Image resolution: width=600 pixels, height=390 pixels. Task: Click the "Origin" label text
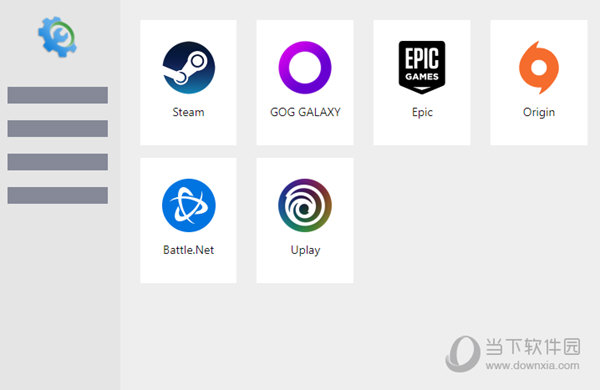point(539,113)
